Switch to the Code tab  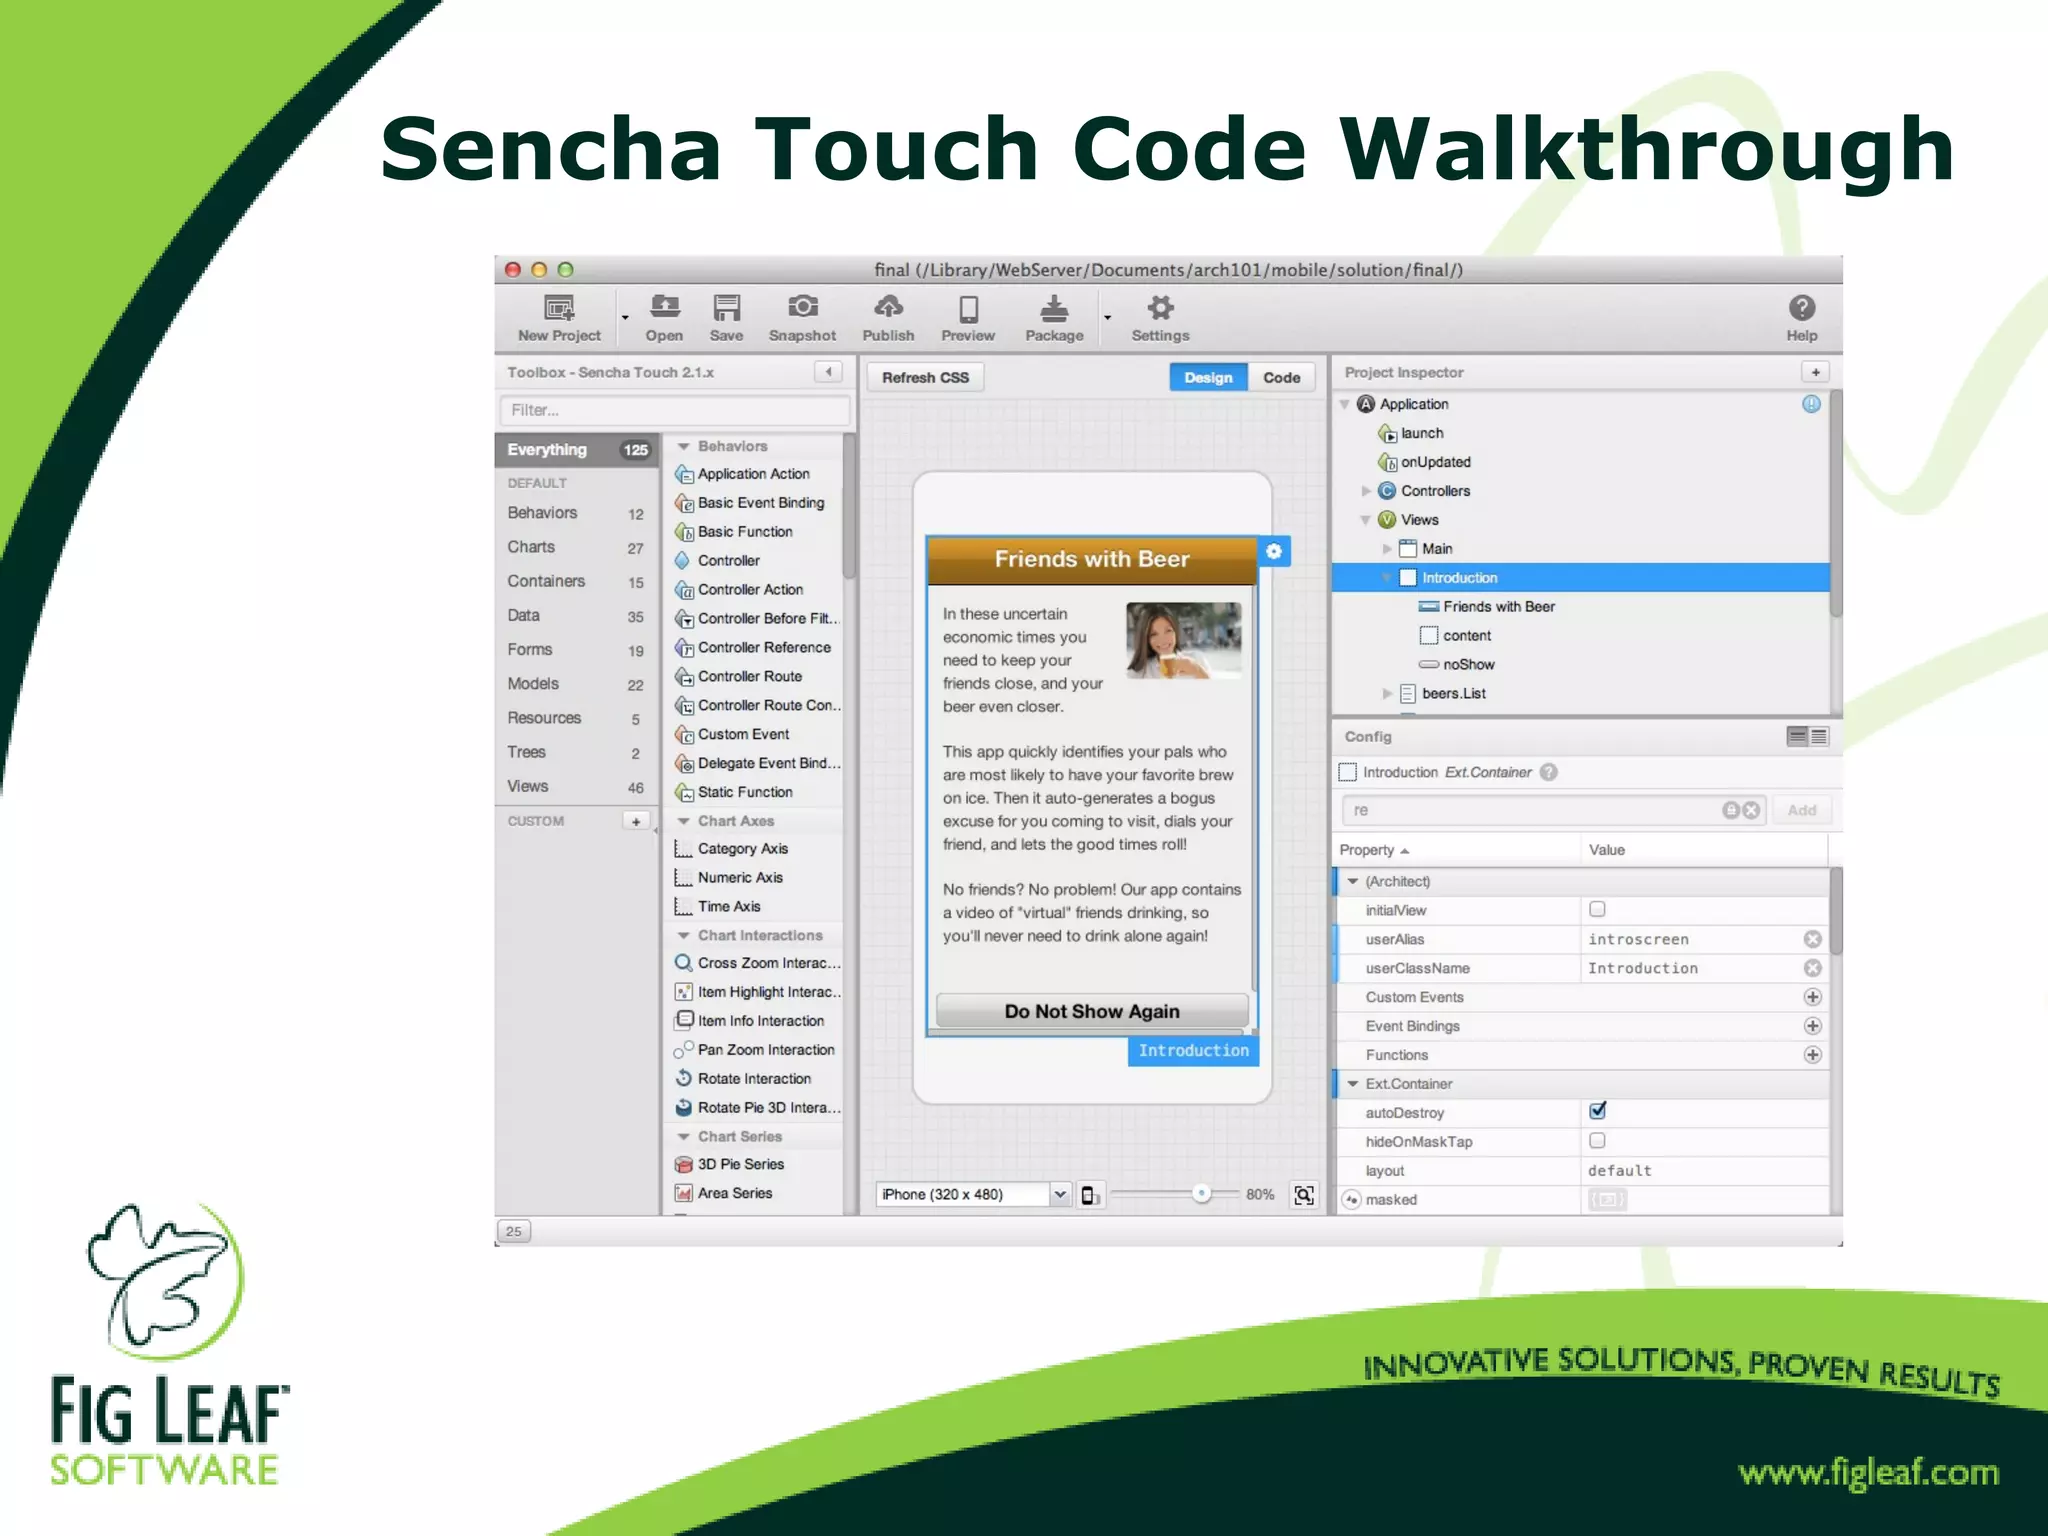coord(1281,377)
